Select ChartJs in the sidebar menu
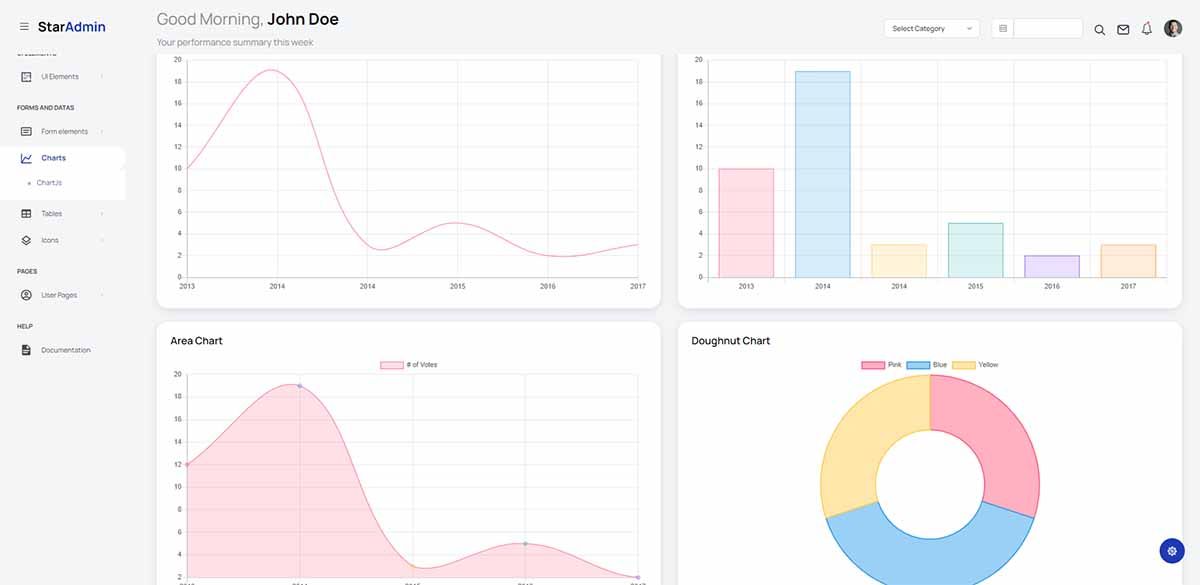 48,182
